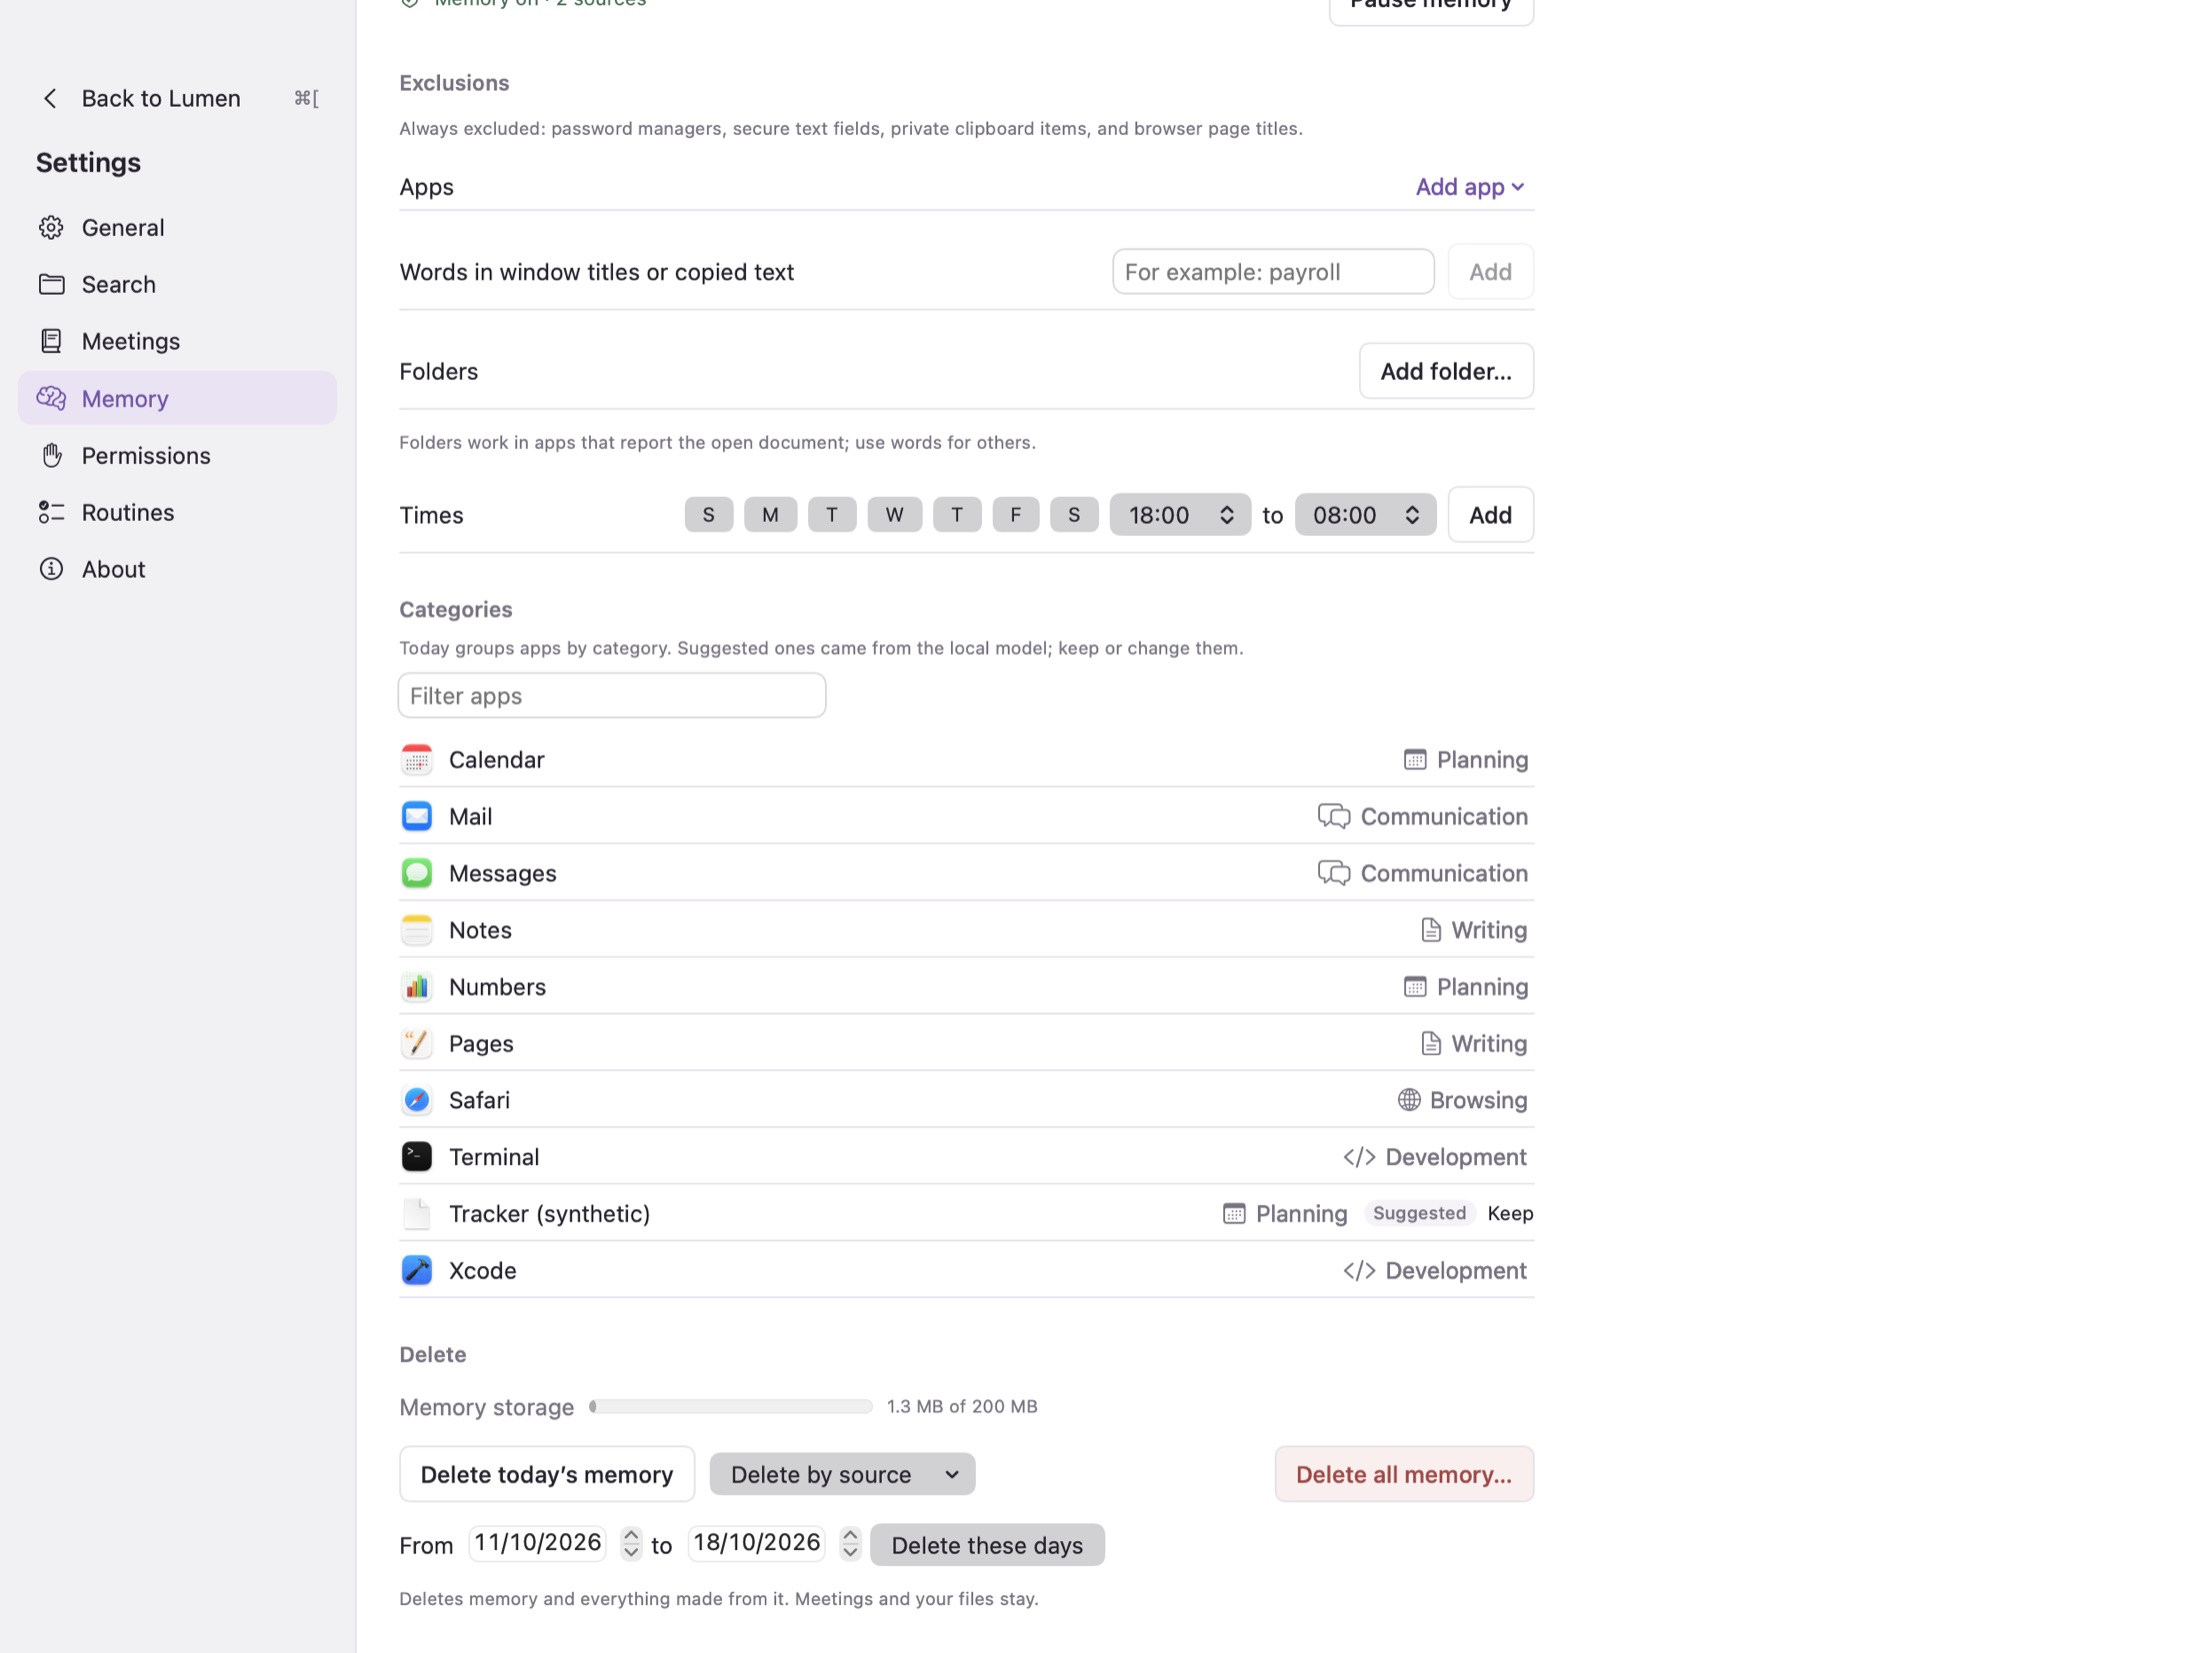
Task: Click the From date 11/10/2026 stepper arrows
Action: pyautogui.click(x=631, y=1544)
